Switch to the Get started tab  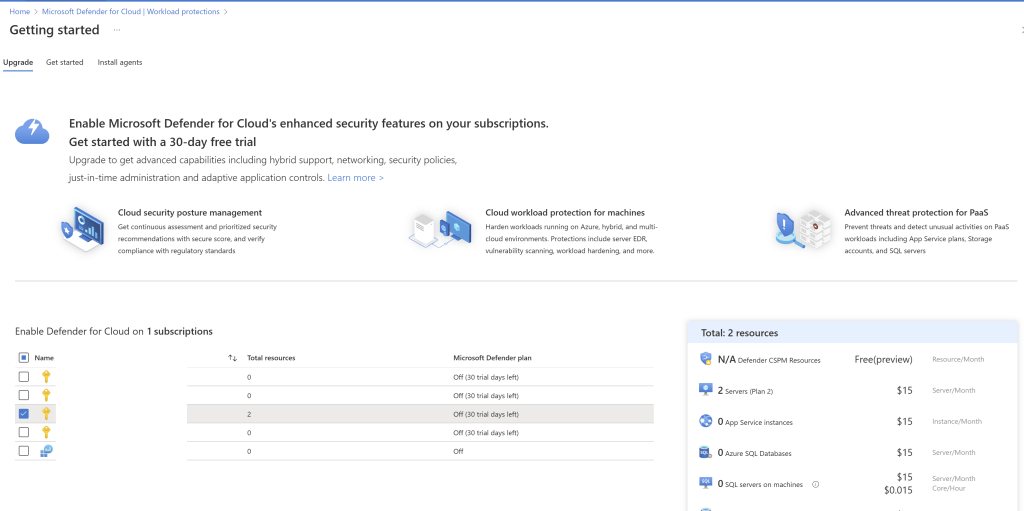coord(65,62)
